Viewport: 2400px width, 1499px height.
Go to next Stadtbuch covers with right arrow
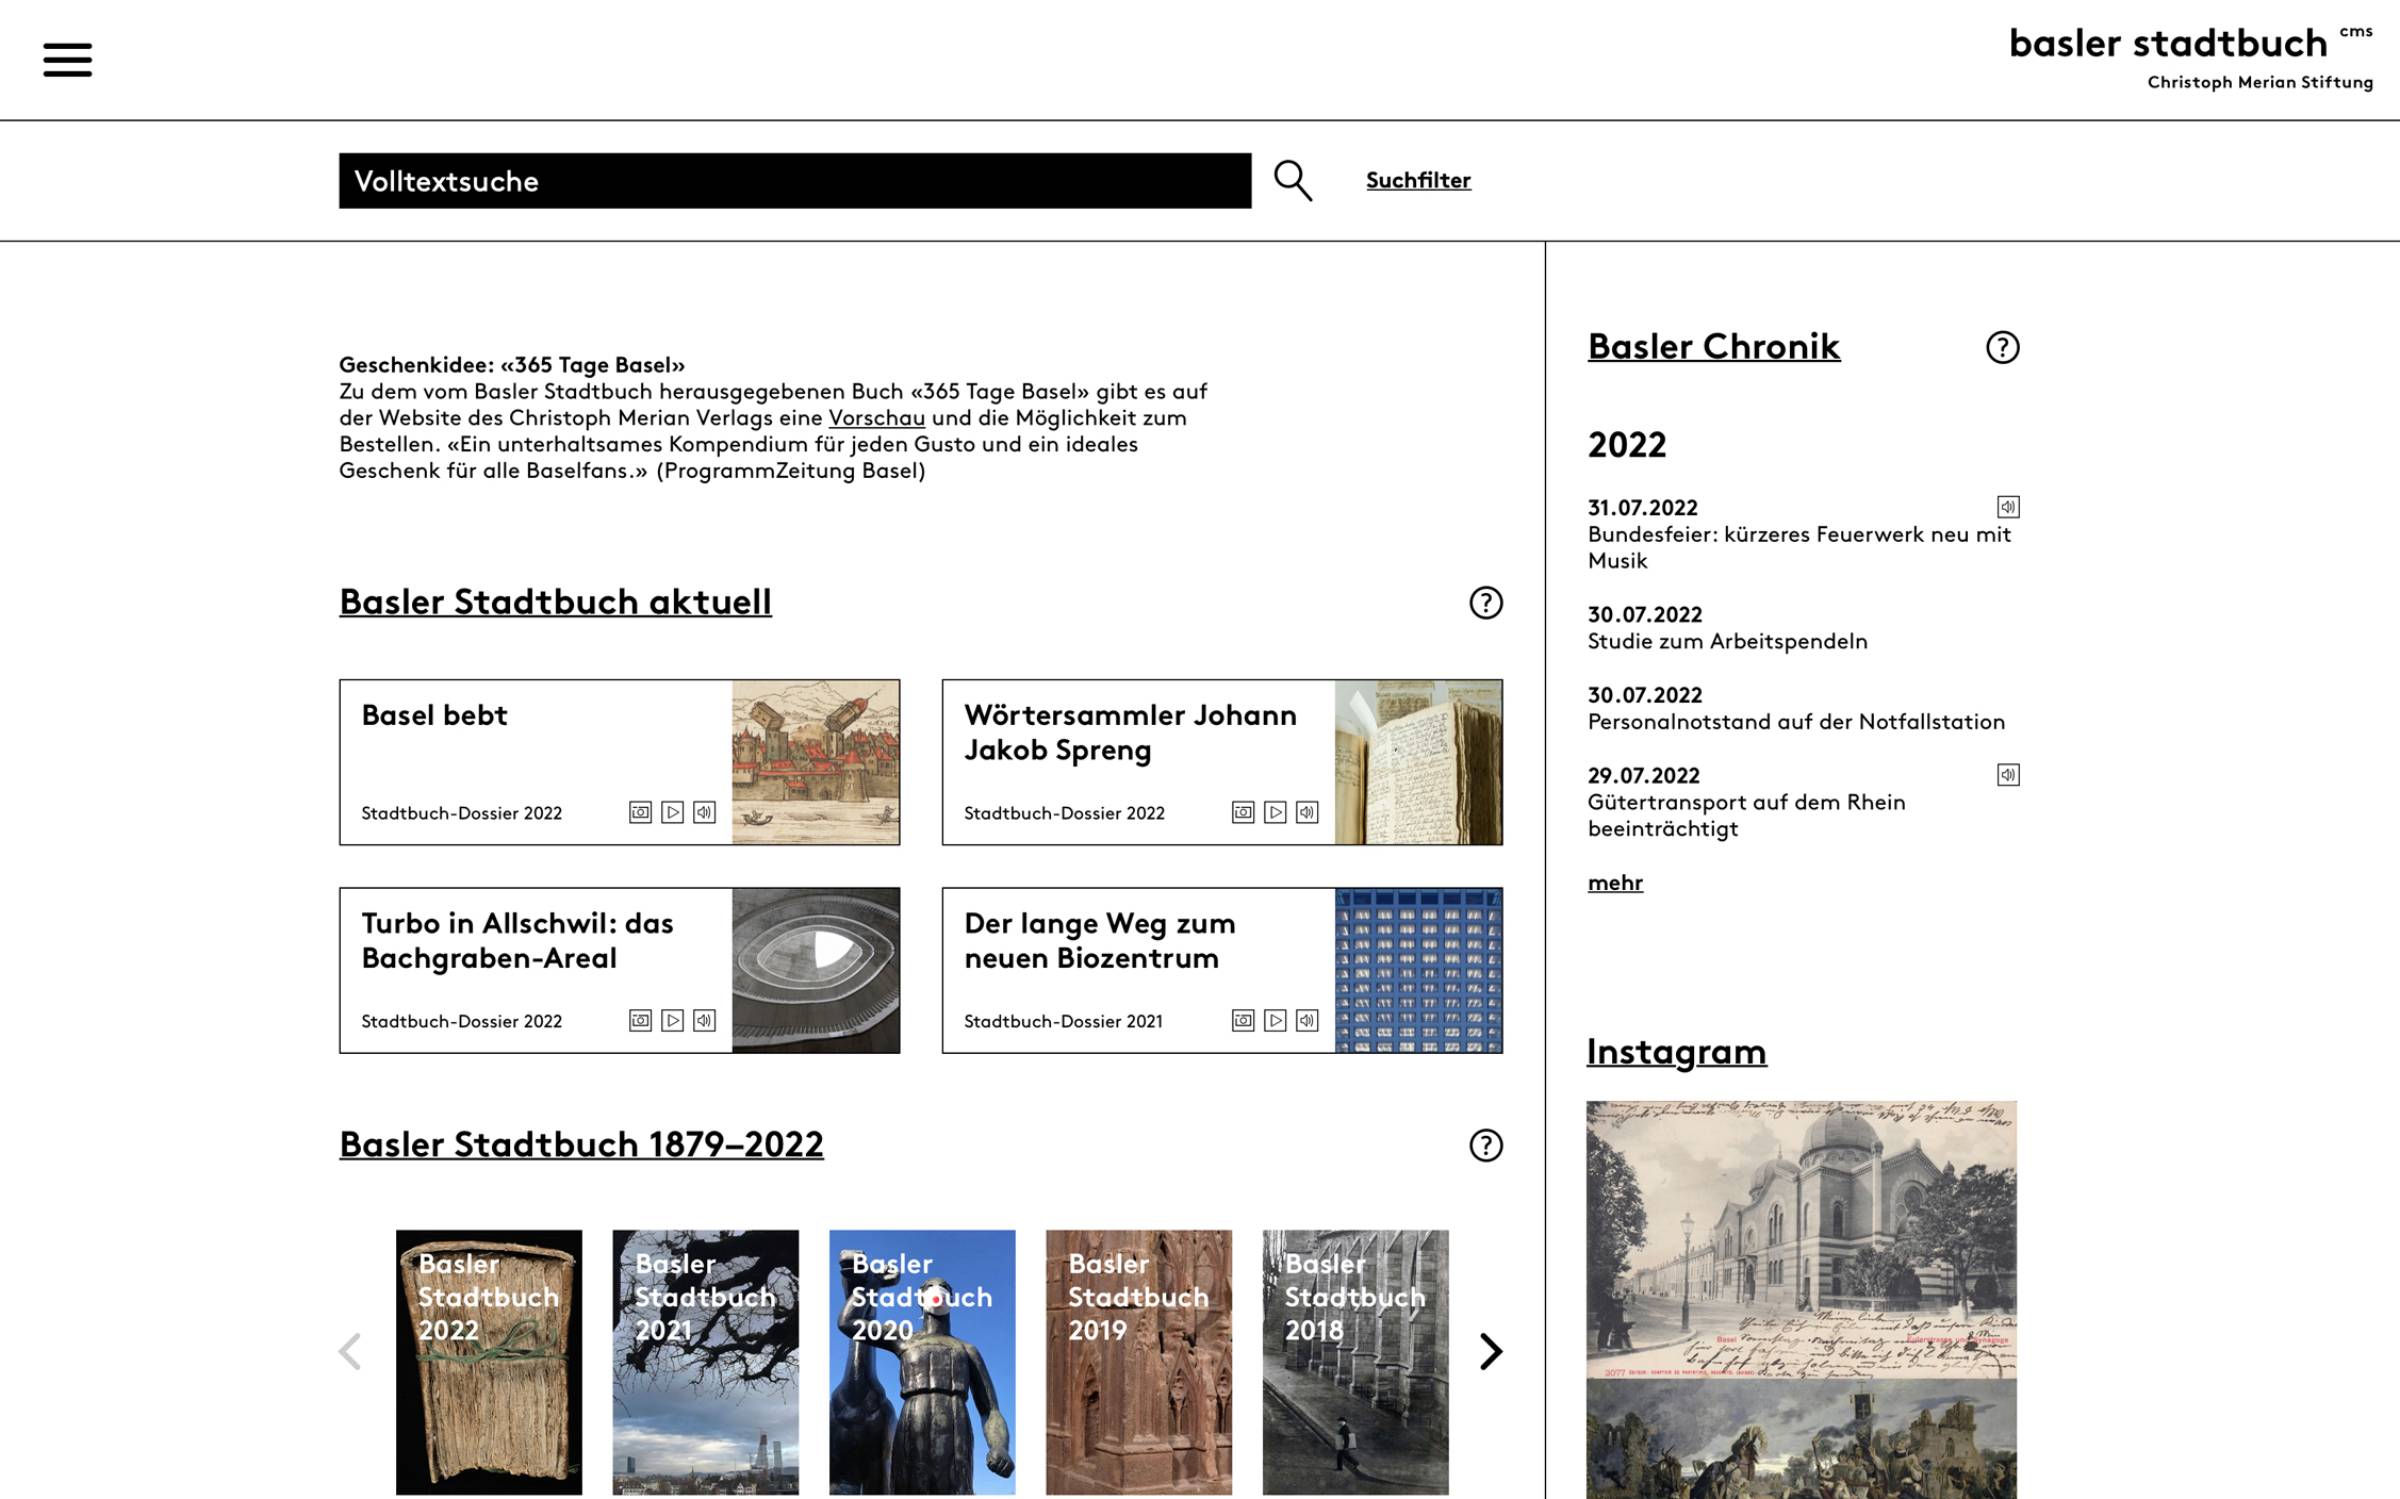pos(1490,1351)
